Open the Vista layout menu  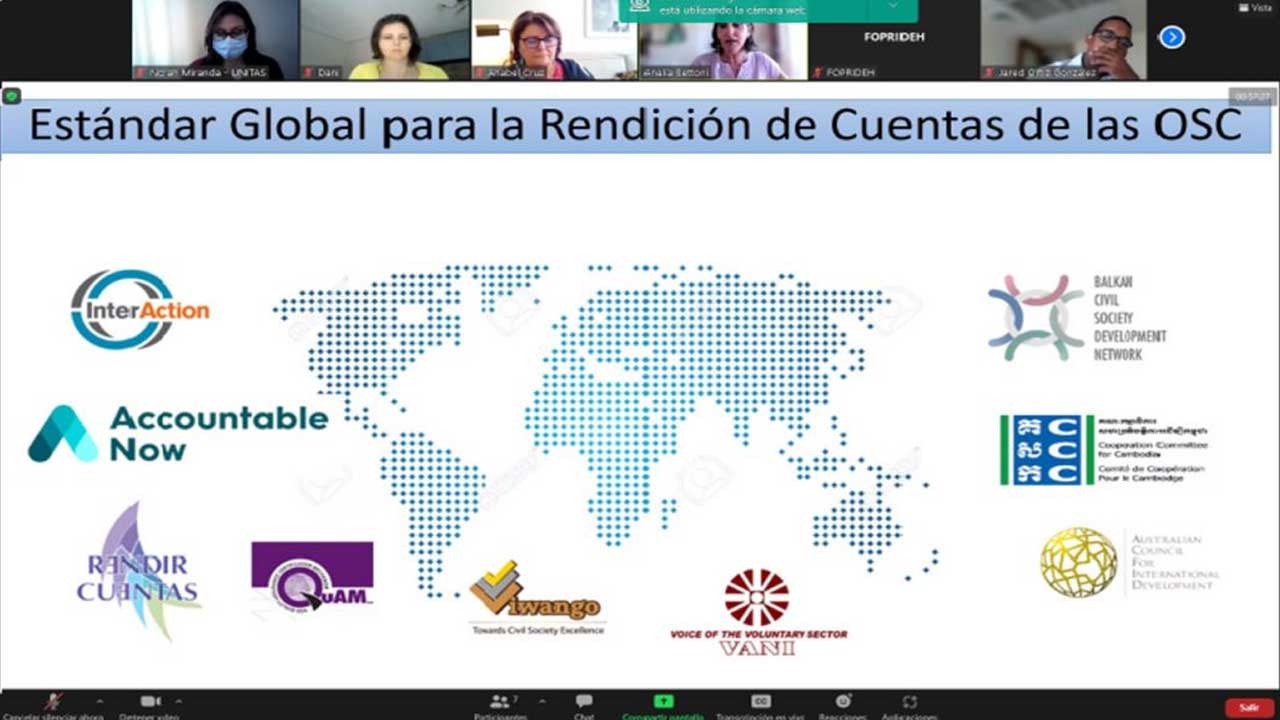[1256, 8]
